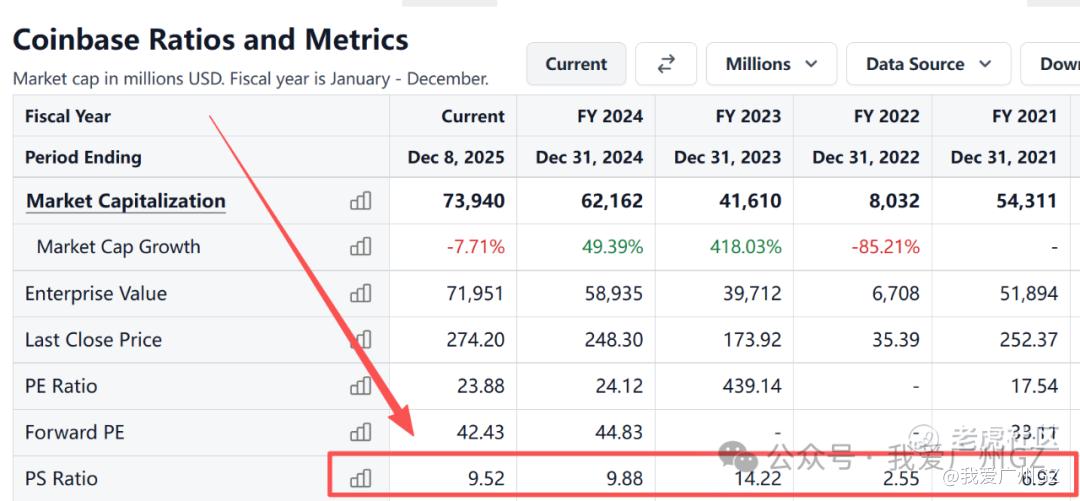This screenshot has width=1080, height=501.
Task: Select the FY 2024 column header
Action: pyautogui.click(x=610, y=116)
